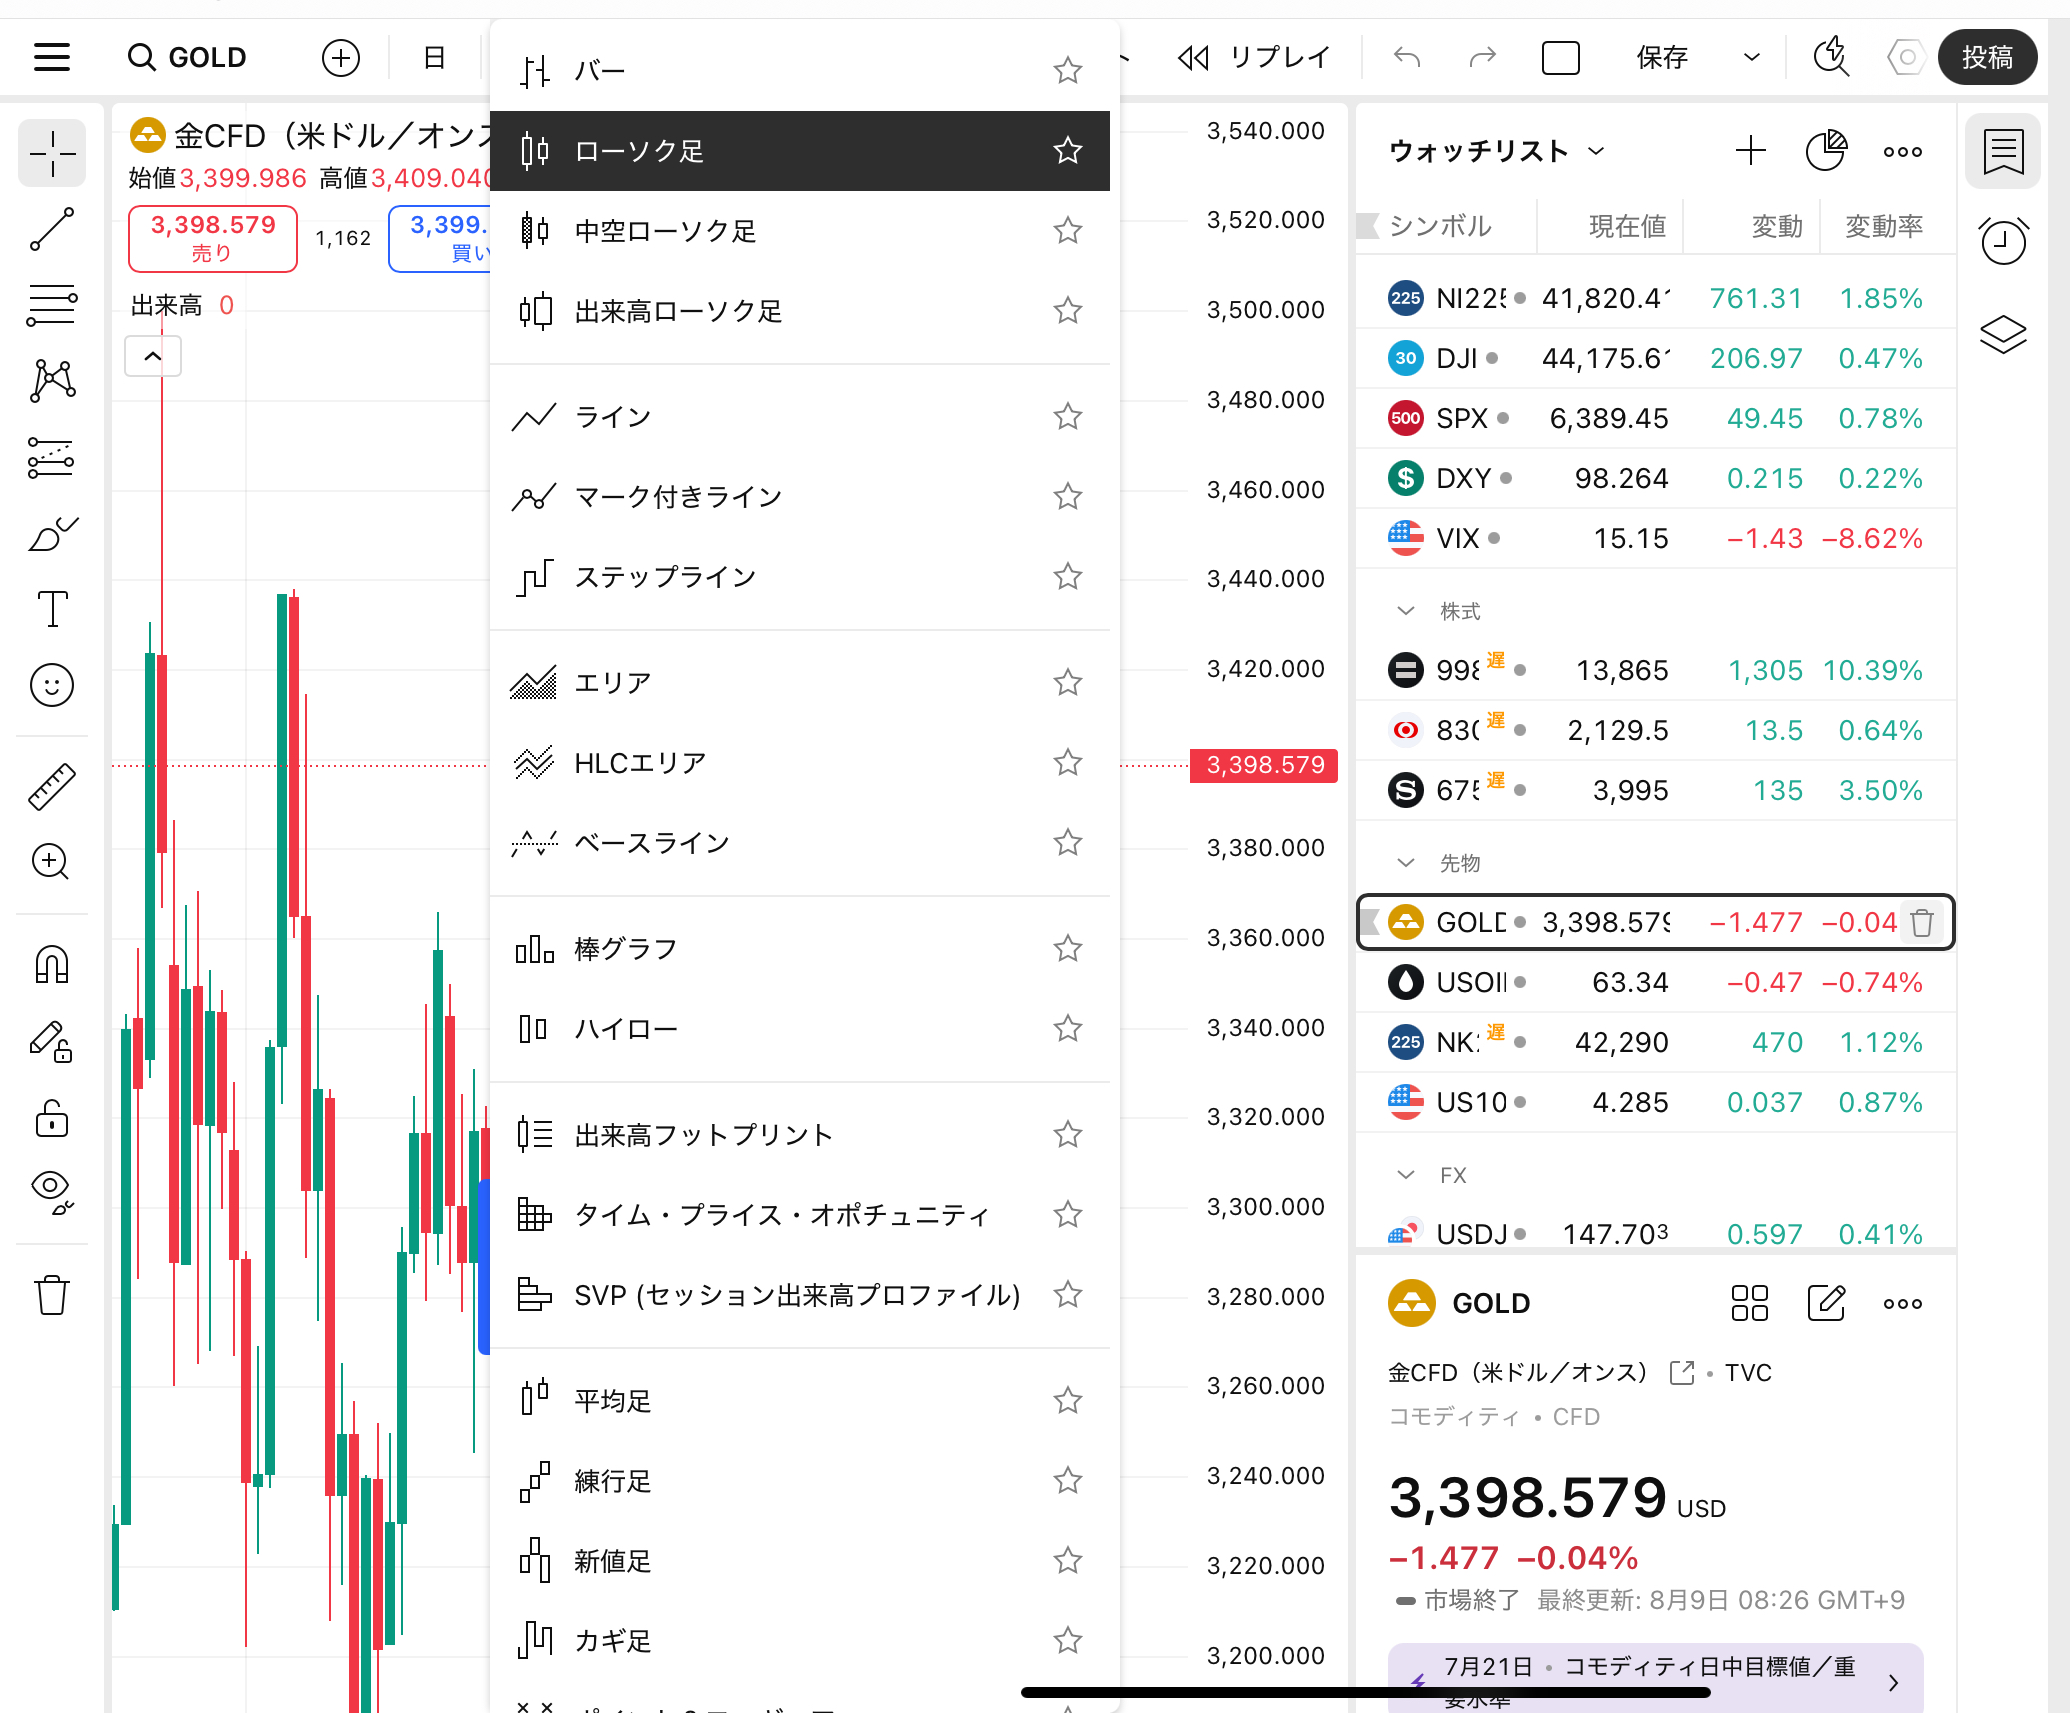Choose エリア chart type
This screenshot has width=2070, height=1713.
coord(612,683)
